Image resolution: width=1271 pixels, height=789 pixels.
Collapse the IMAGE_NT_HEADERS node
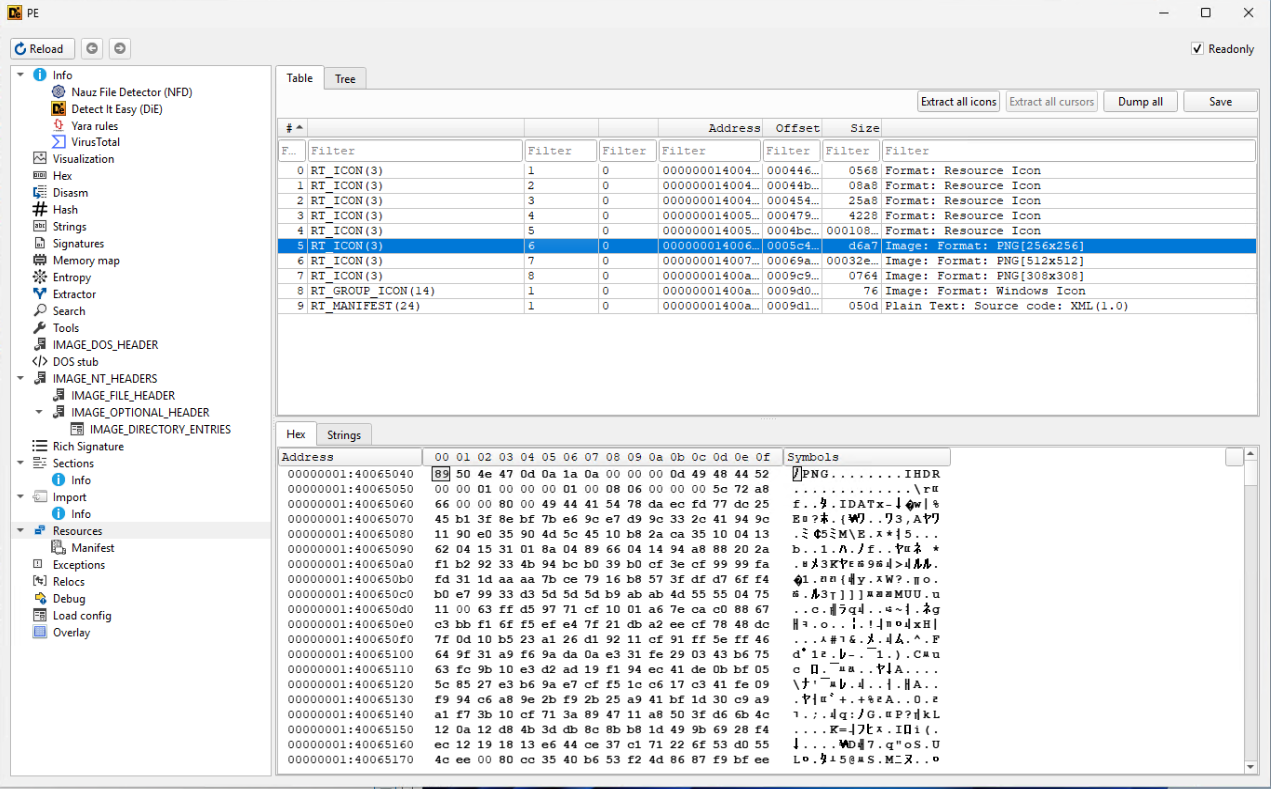point(21,379)
